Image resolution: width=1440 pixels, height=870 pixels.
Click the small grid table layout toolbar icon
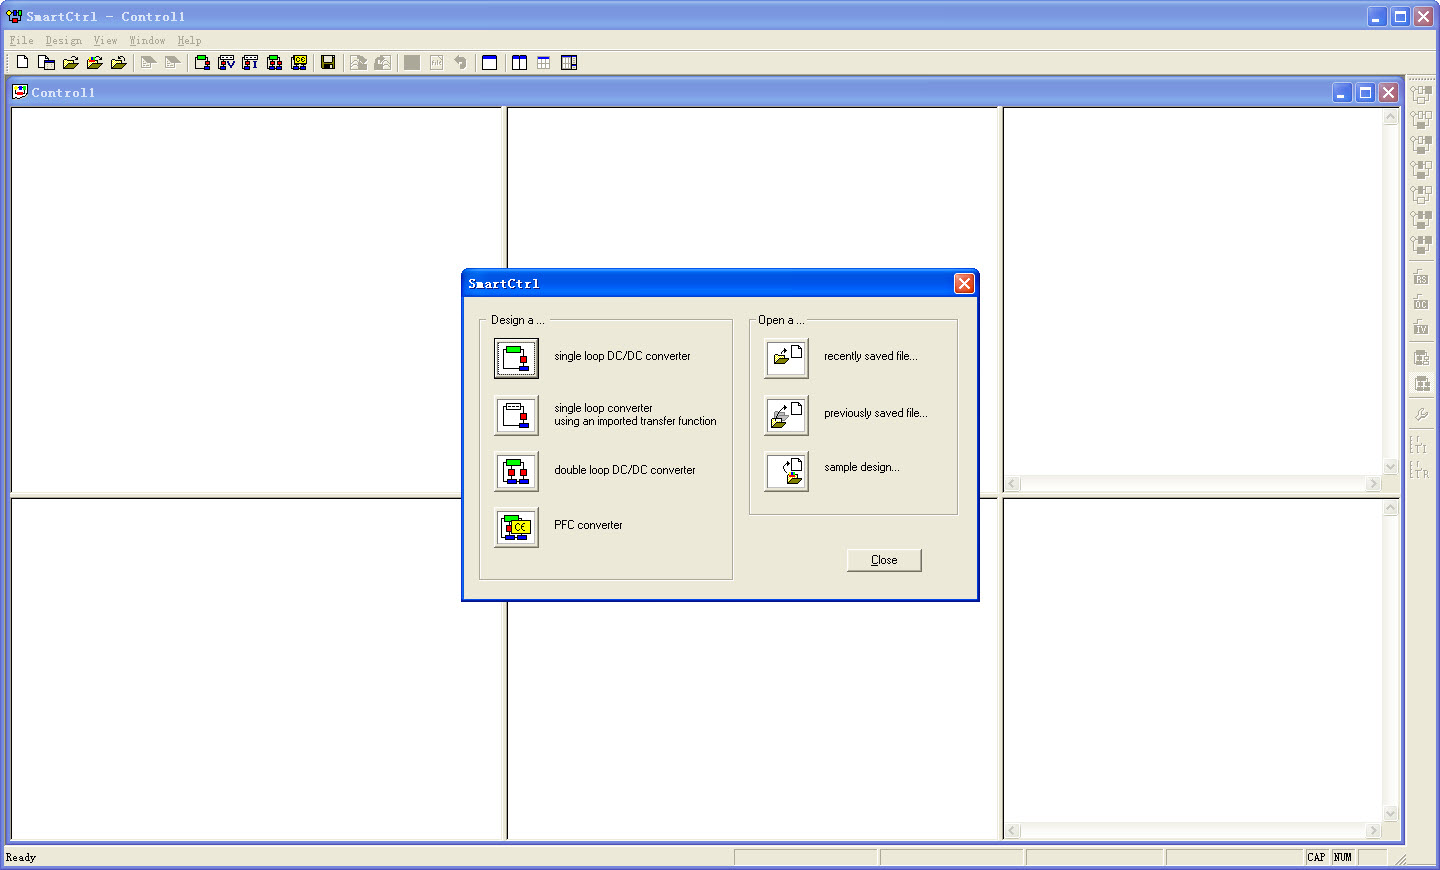click(543, 62)
